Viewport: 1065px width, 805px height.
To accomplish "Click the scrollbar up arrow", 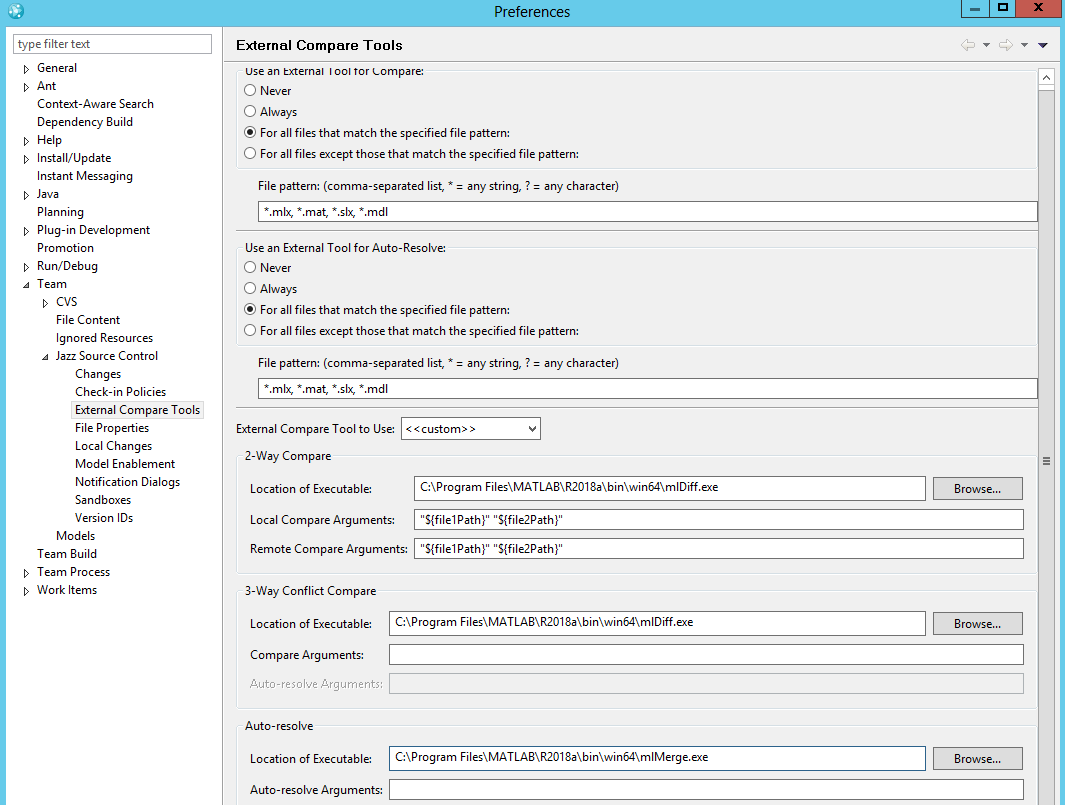I will (x=1046, y=76).
